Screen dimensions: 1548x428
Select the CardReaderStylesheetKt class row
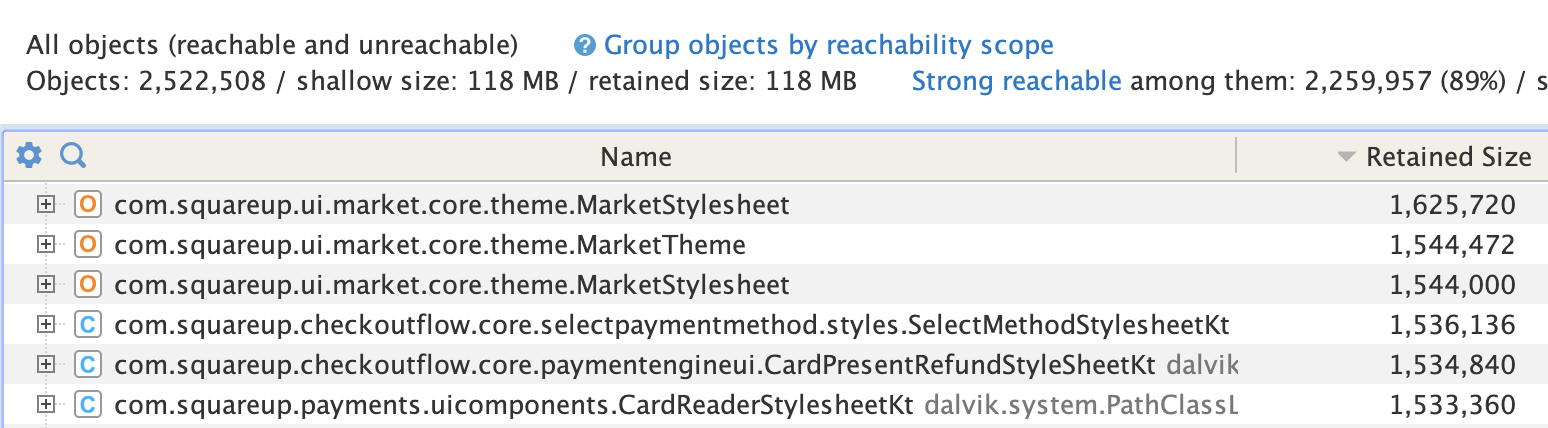coord(774,405)
